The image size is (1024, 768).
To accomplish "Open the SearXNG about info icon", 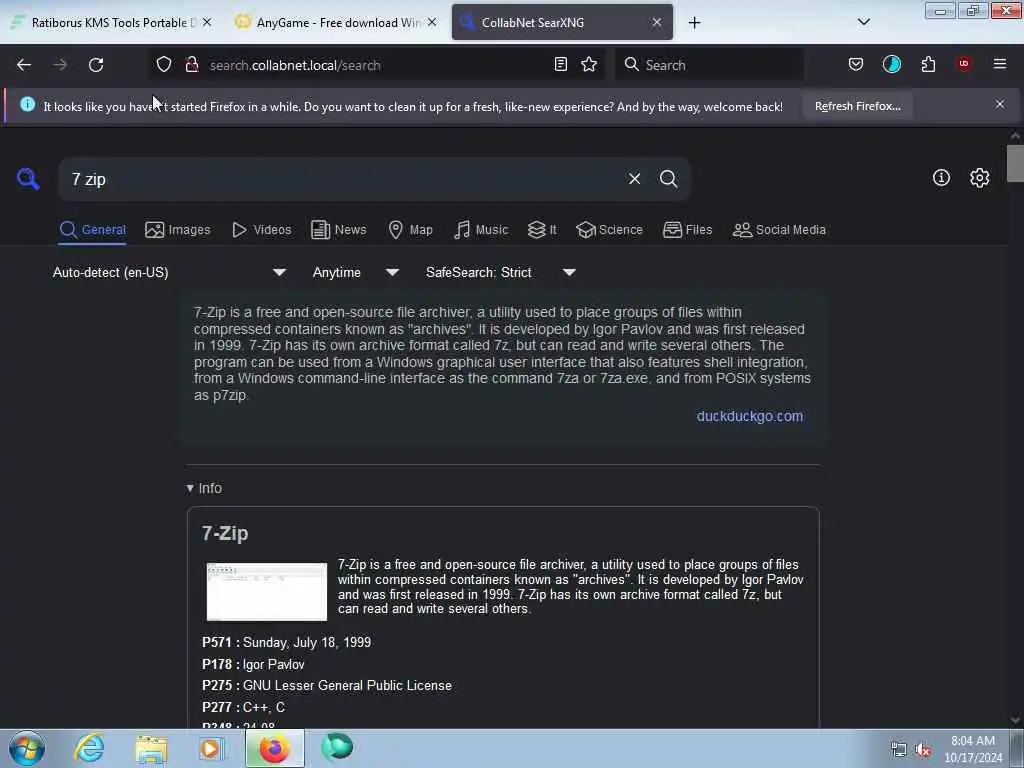I will 941,177.
